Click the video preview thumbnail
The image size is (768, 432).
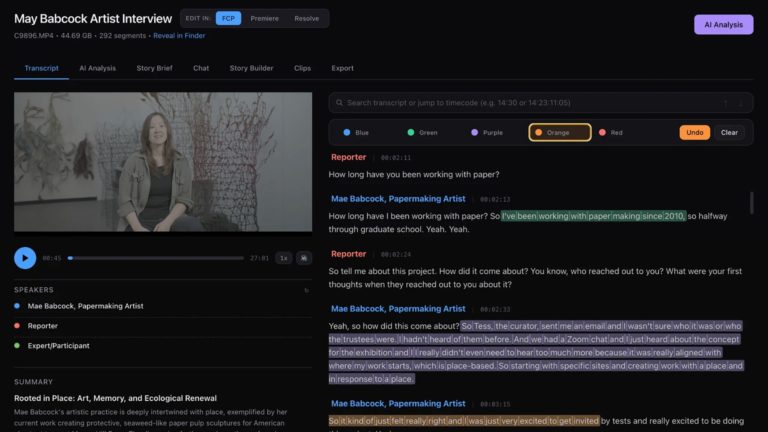[163, 162]
